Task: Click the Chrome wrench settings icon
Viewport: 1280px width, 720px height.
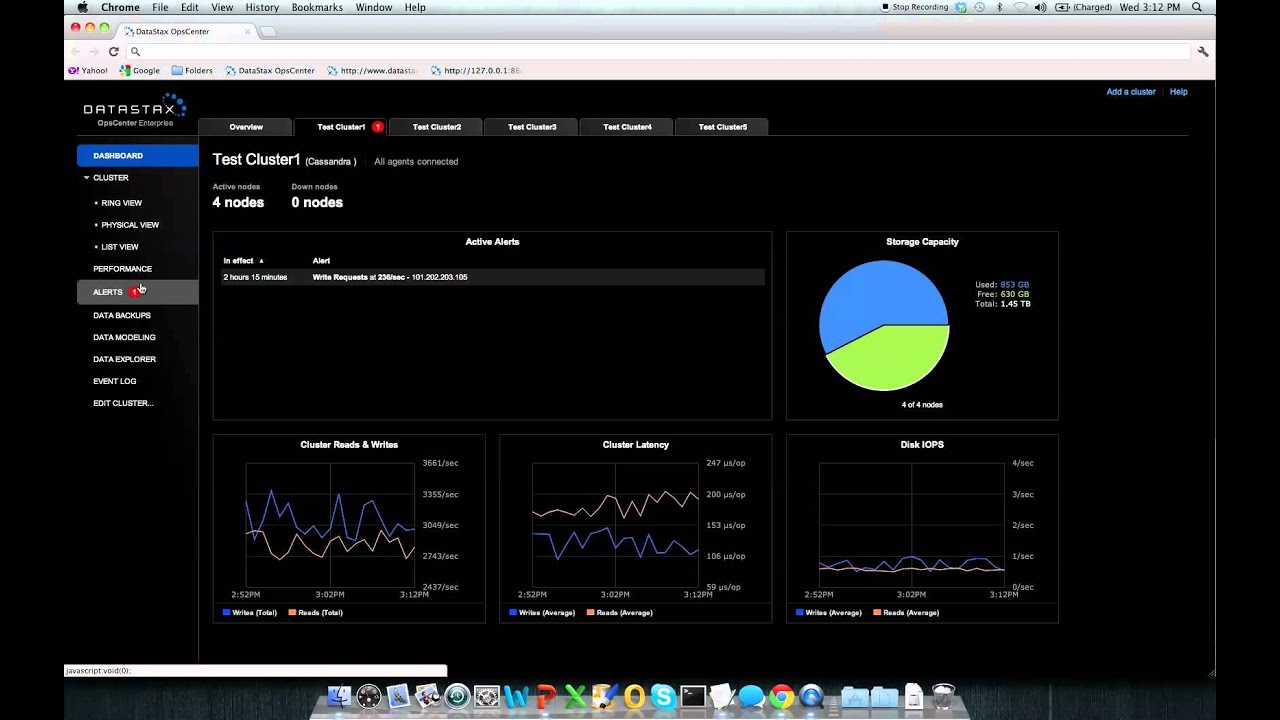Action: 1203,51
